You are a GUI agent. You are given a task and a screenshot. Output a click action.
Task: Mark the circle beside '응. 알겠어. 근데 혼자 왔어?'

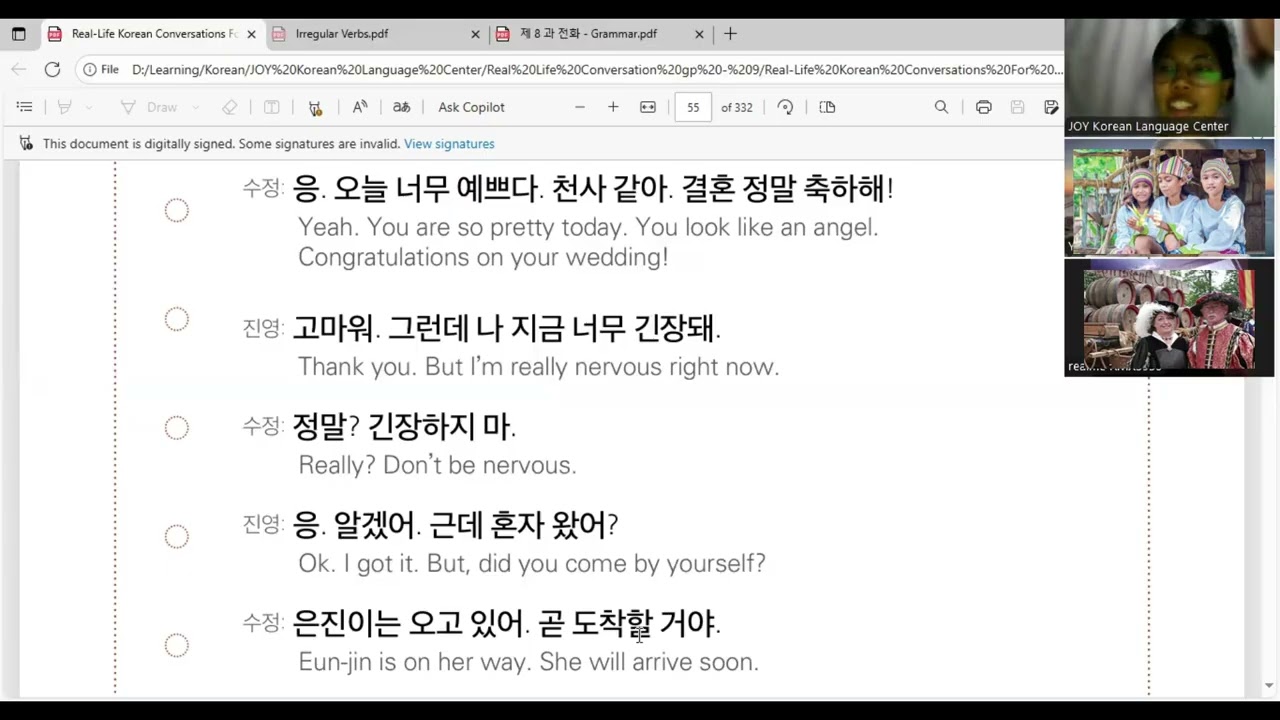[176, 537]
